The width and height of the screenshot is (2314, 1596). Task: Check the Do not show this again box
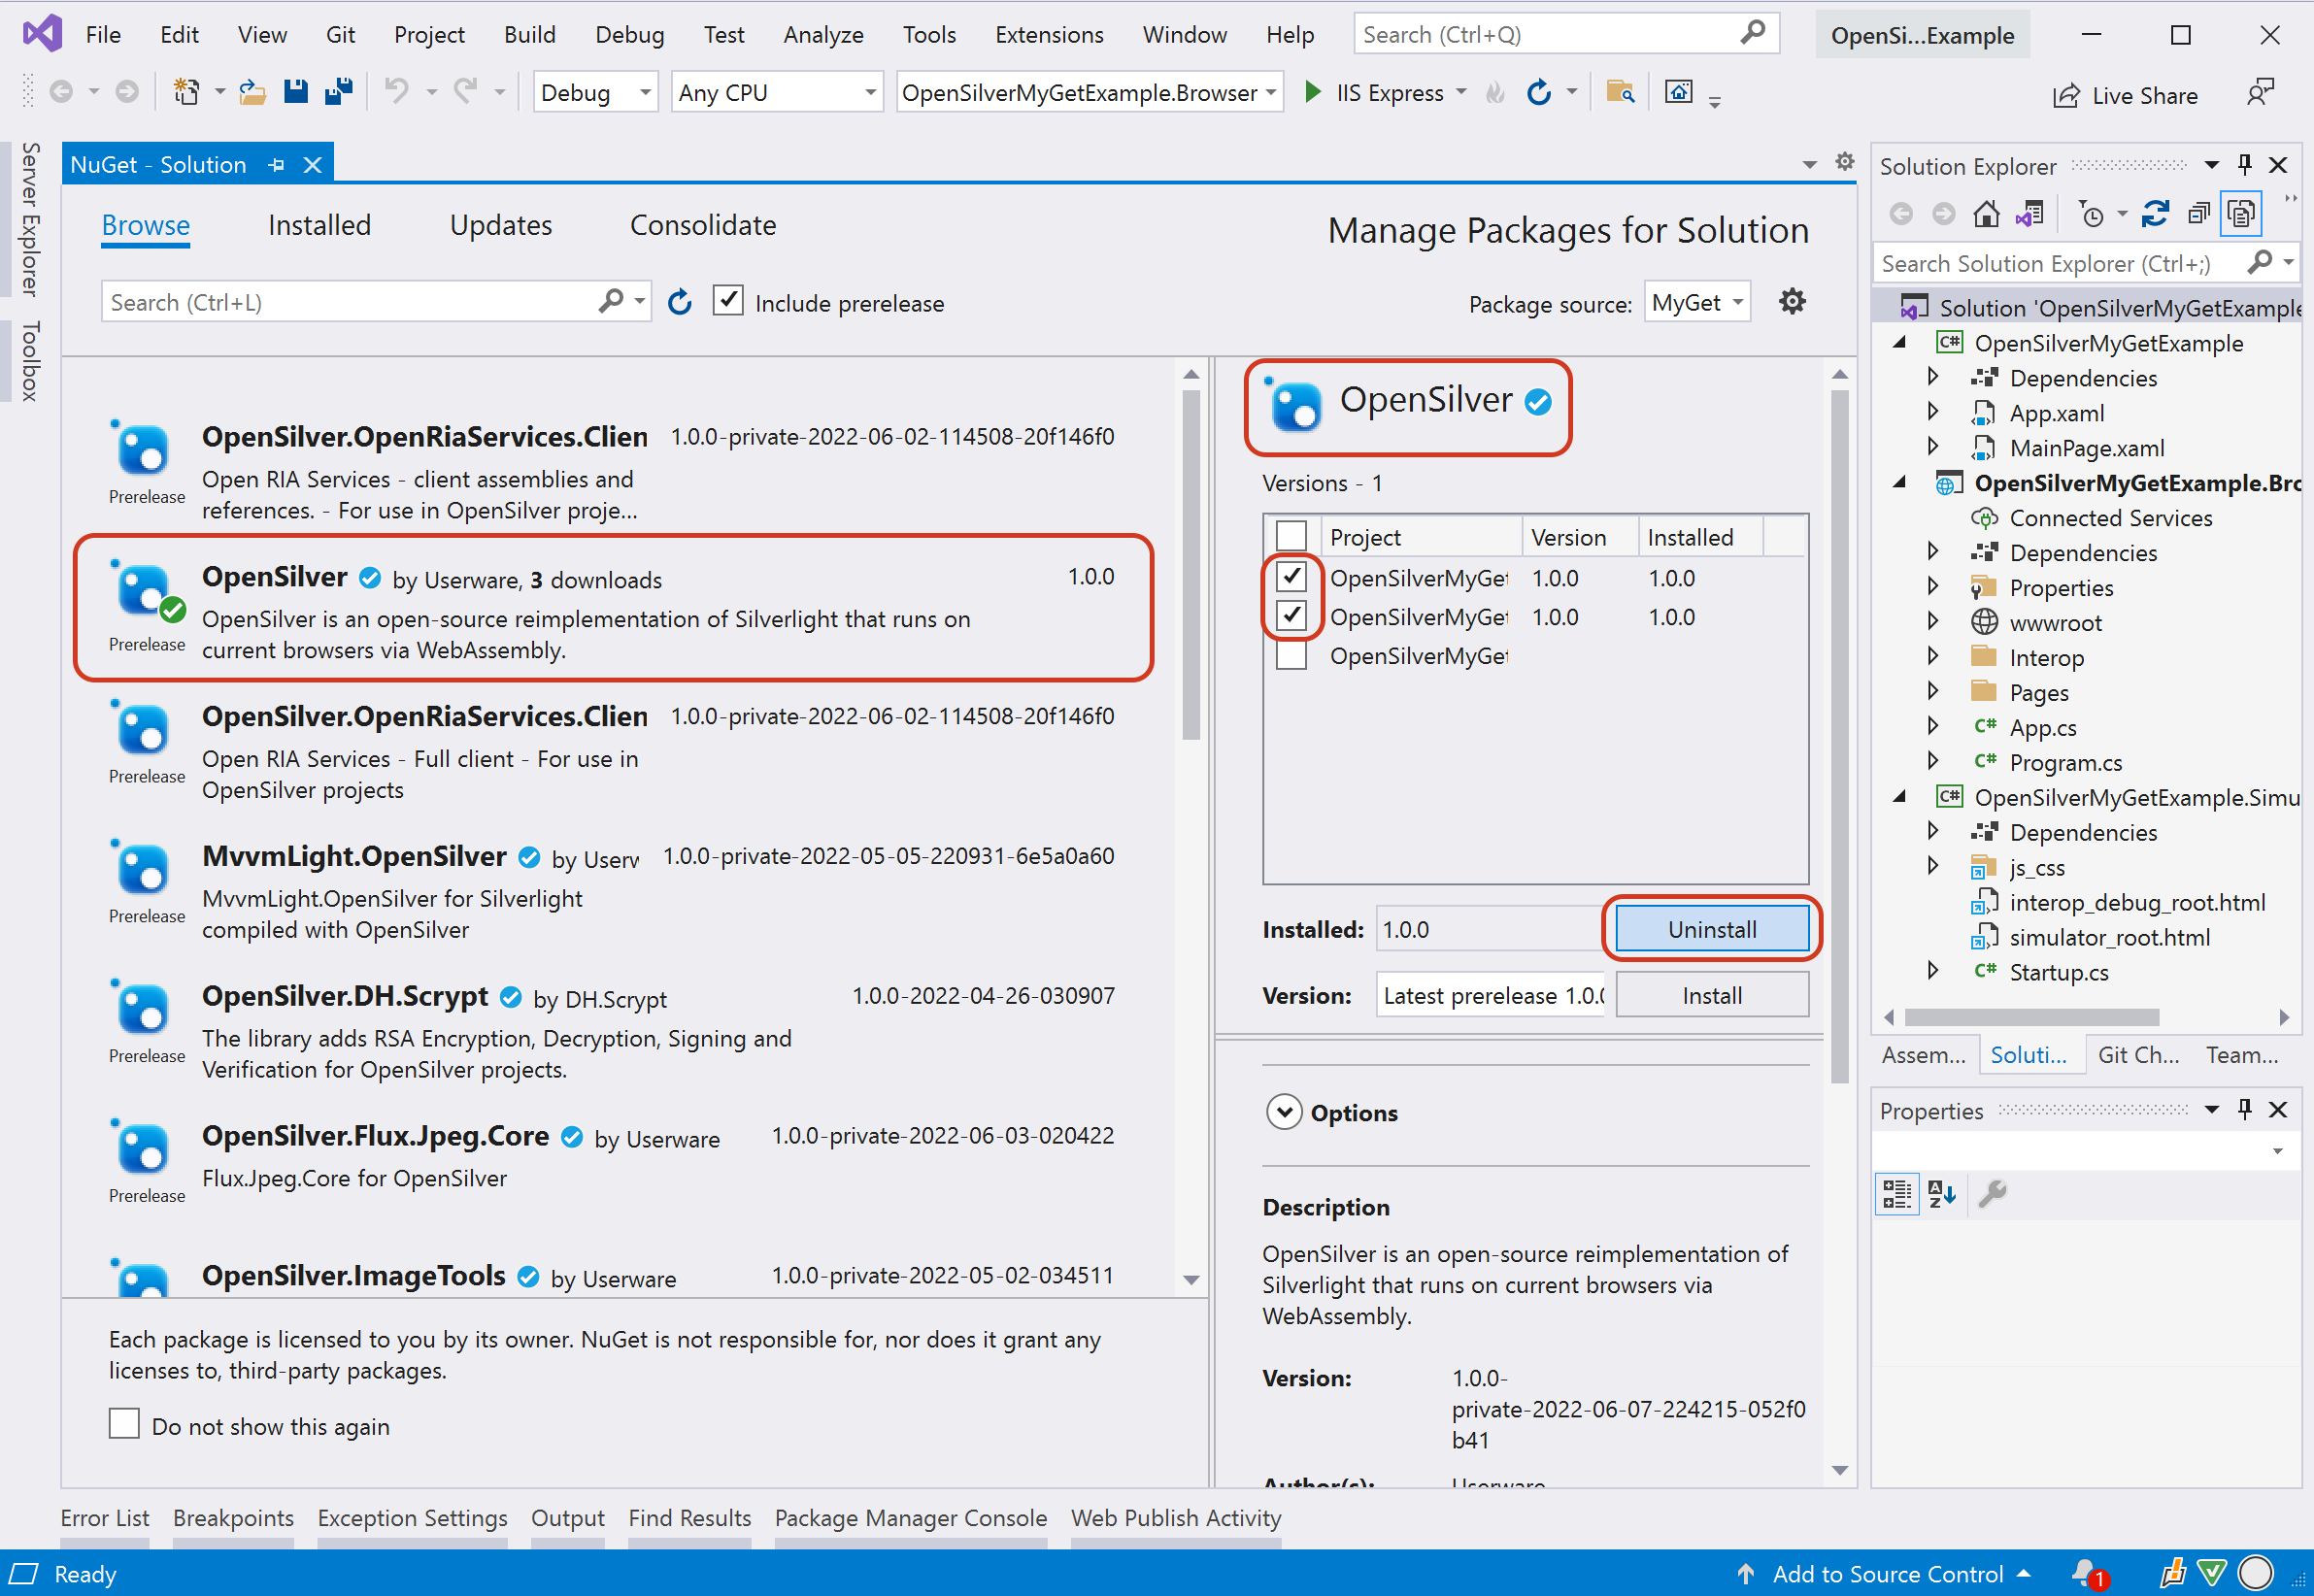tap(124, 1423)
